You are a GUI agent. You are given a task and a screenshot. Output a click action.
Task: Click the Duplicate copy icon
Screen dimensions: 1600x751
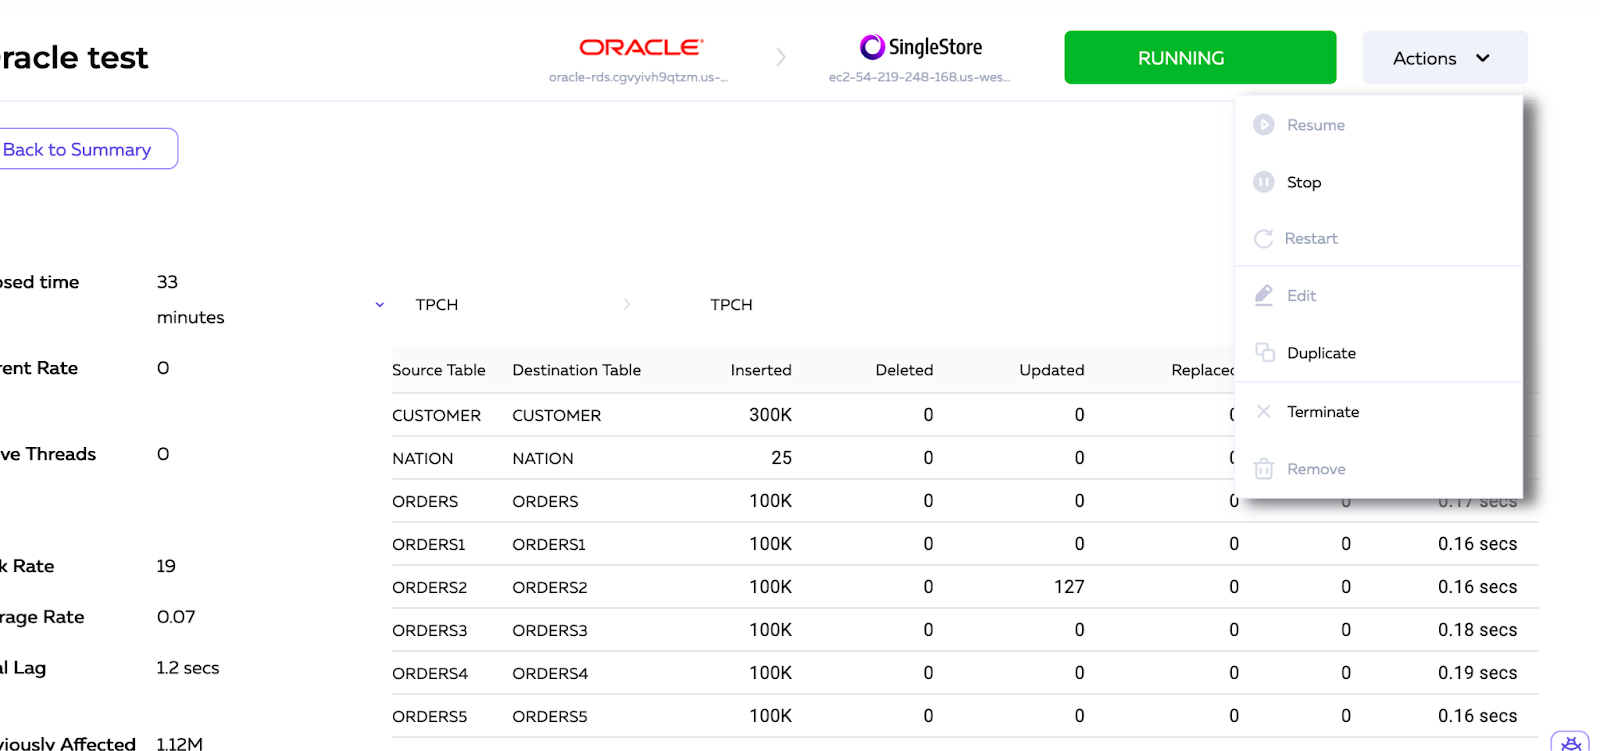point(1265,353)
